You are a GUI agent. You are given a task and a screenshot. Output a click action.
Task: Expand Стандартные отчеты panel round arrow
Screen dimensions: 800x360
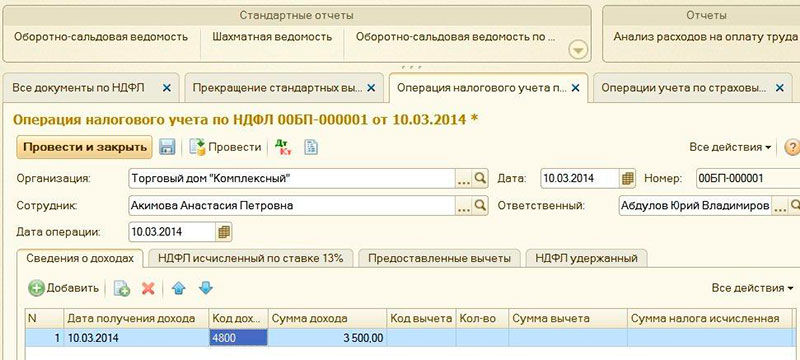[578, 50]
